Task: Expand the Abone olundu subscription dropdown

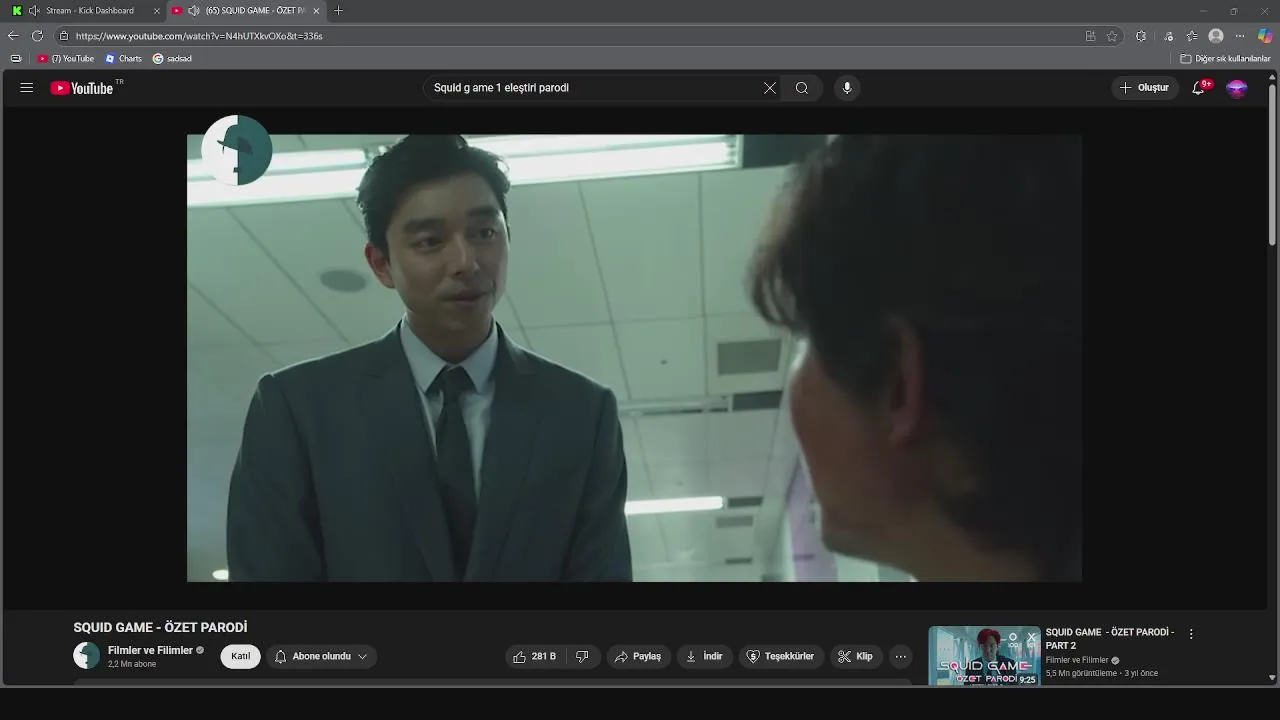Action: [x=321, y=657]
